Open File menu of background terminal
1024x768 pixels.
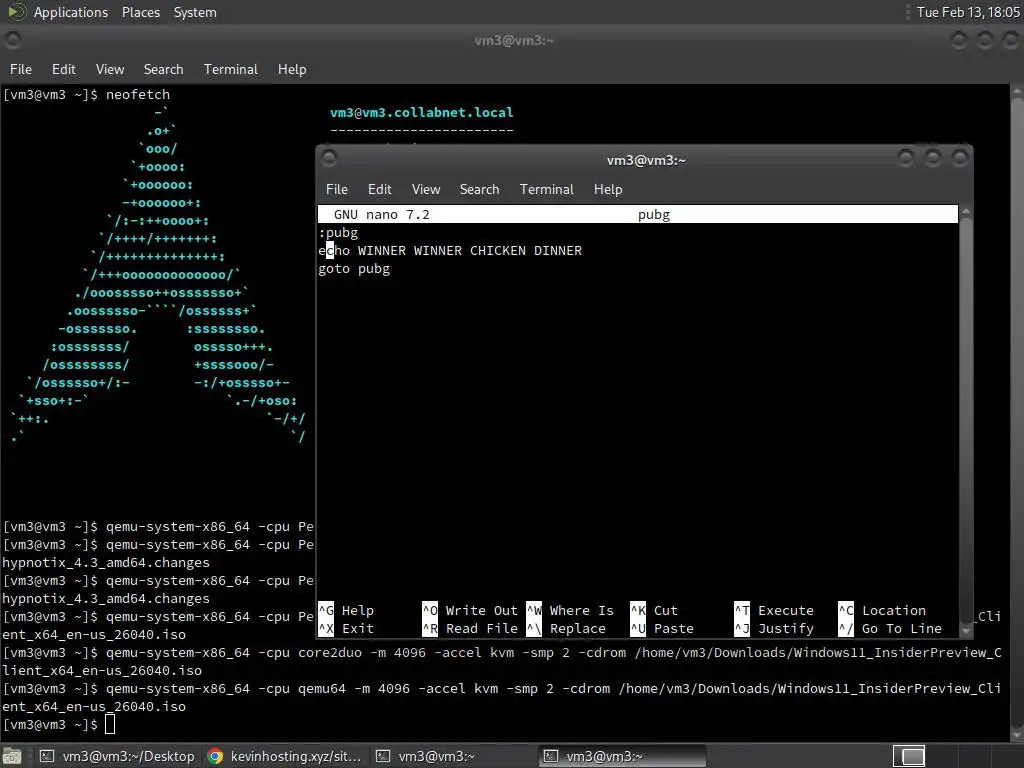[x=20, y=69]
